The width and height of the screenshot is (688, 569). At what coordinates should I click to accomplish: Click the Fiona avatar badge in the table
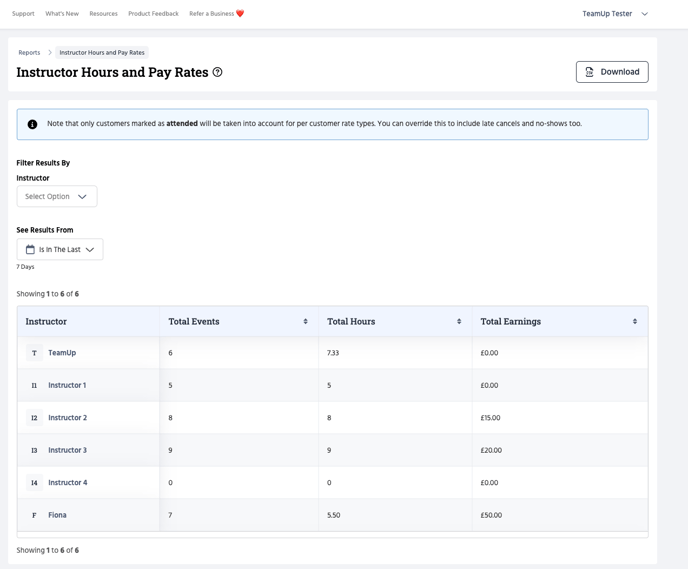pos(34,515)
